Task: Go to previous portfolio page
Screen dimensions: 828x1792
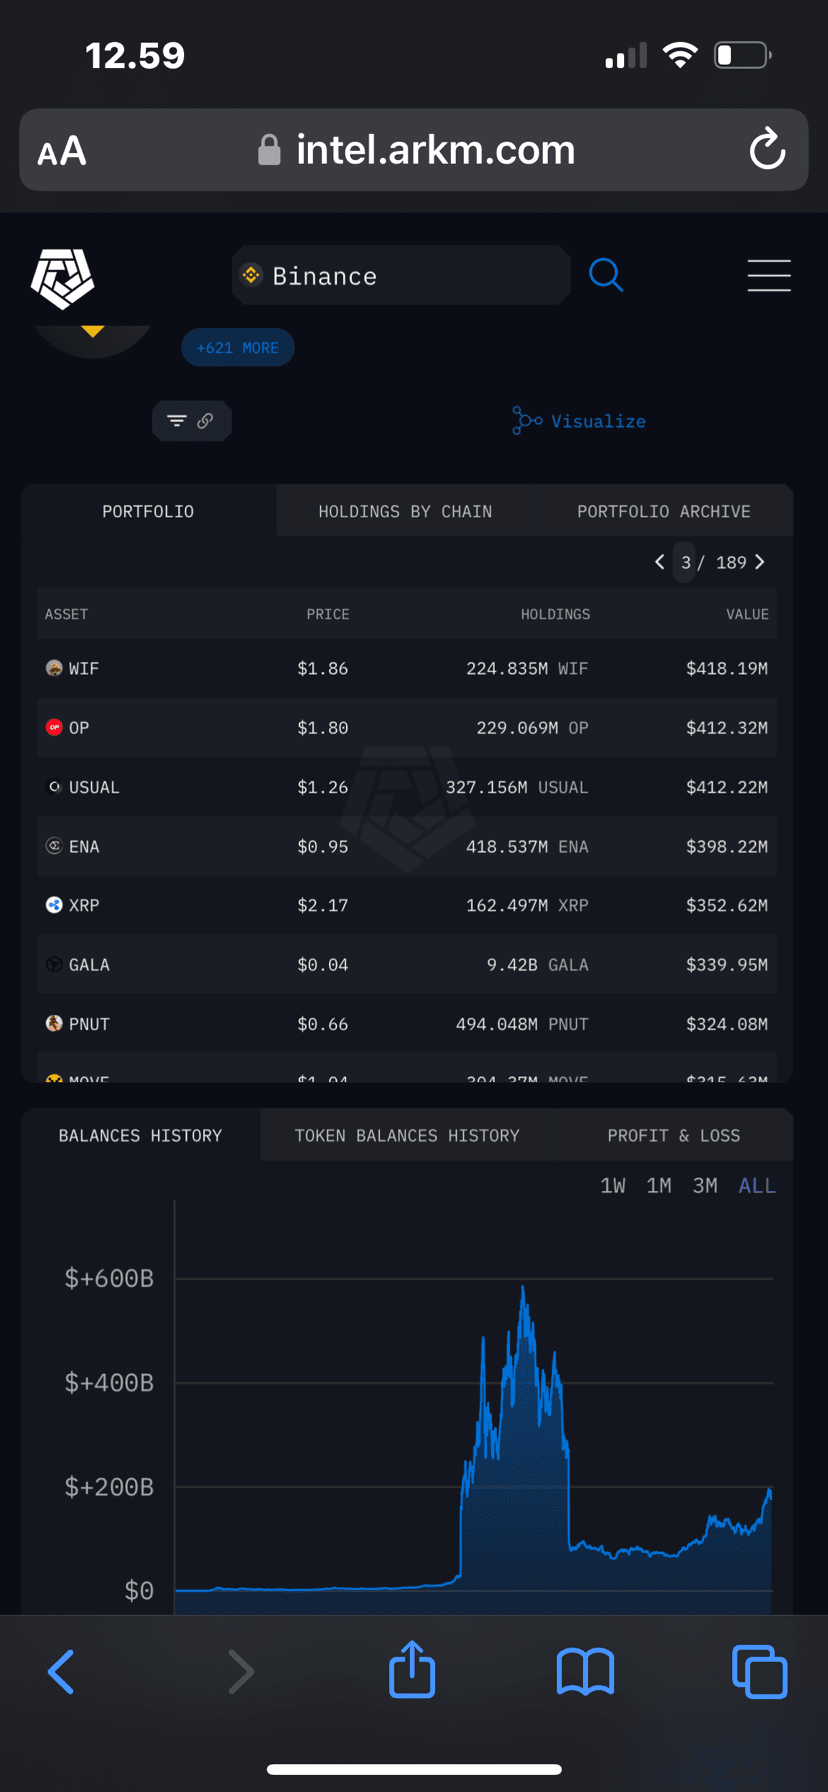Action: pyautogui.click(x=660, y=562)
